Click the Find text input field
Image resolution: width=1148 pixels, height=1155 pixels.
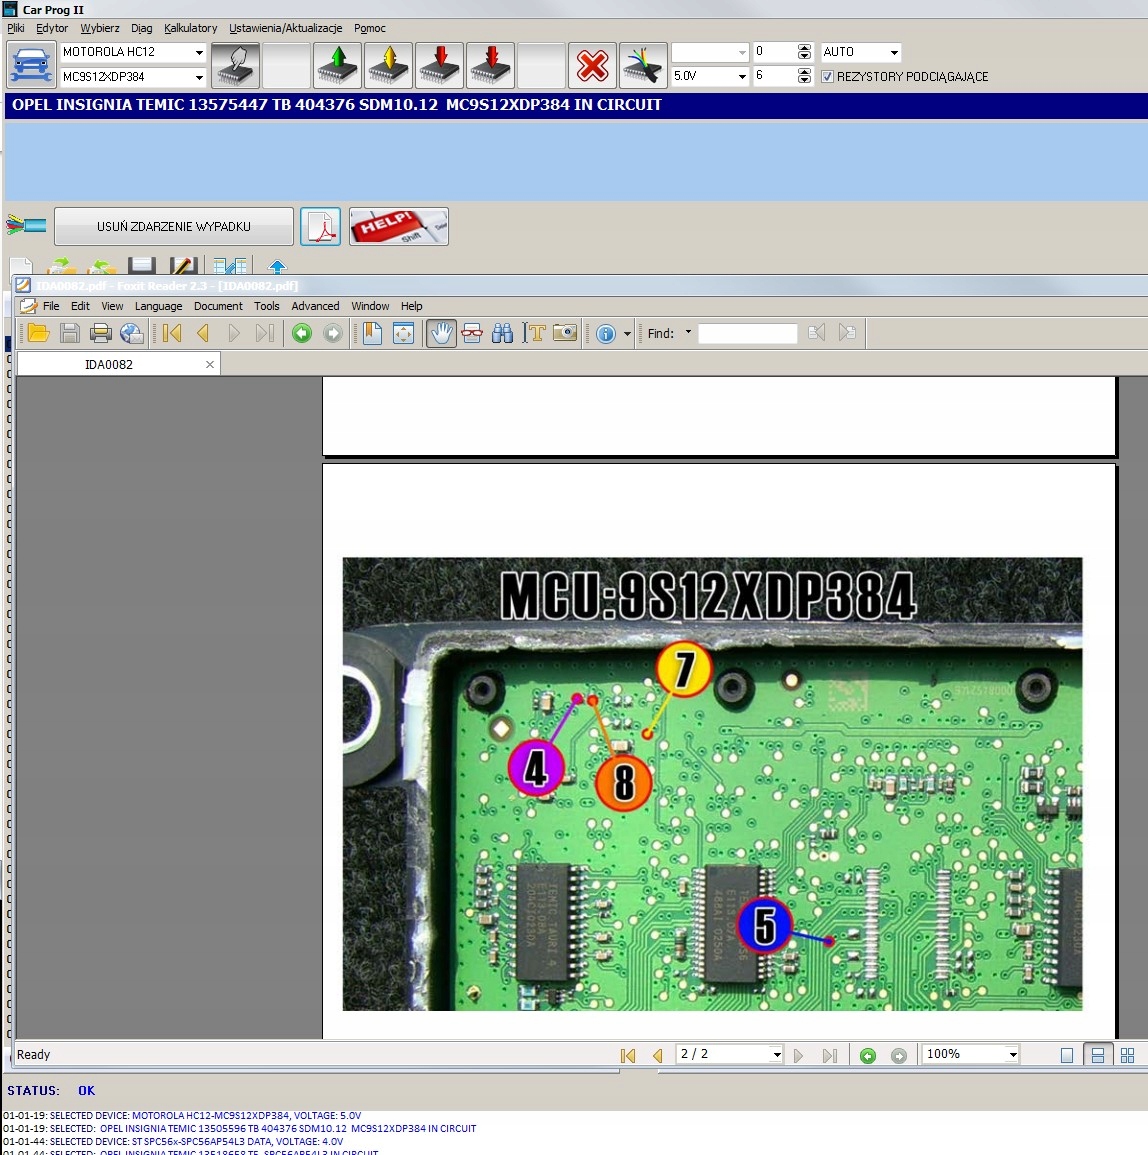747,334
